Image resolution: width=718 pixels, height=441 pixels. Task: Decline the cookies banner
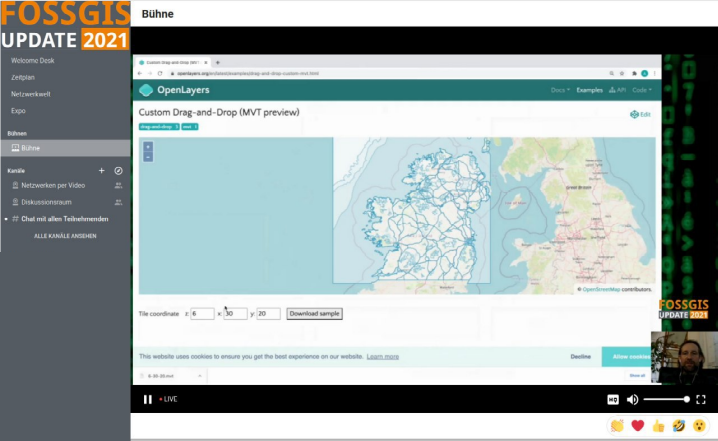tap(580, 357)
